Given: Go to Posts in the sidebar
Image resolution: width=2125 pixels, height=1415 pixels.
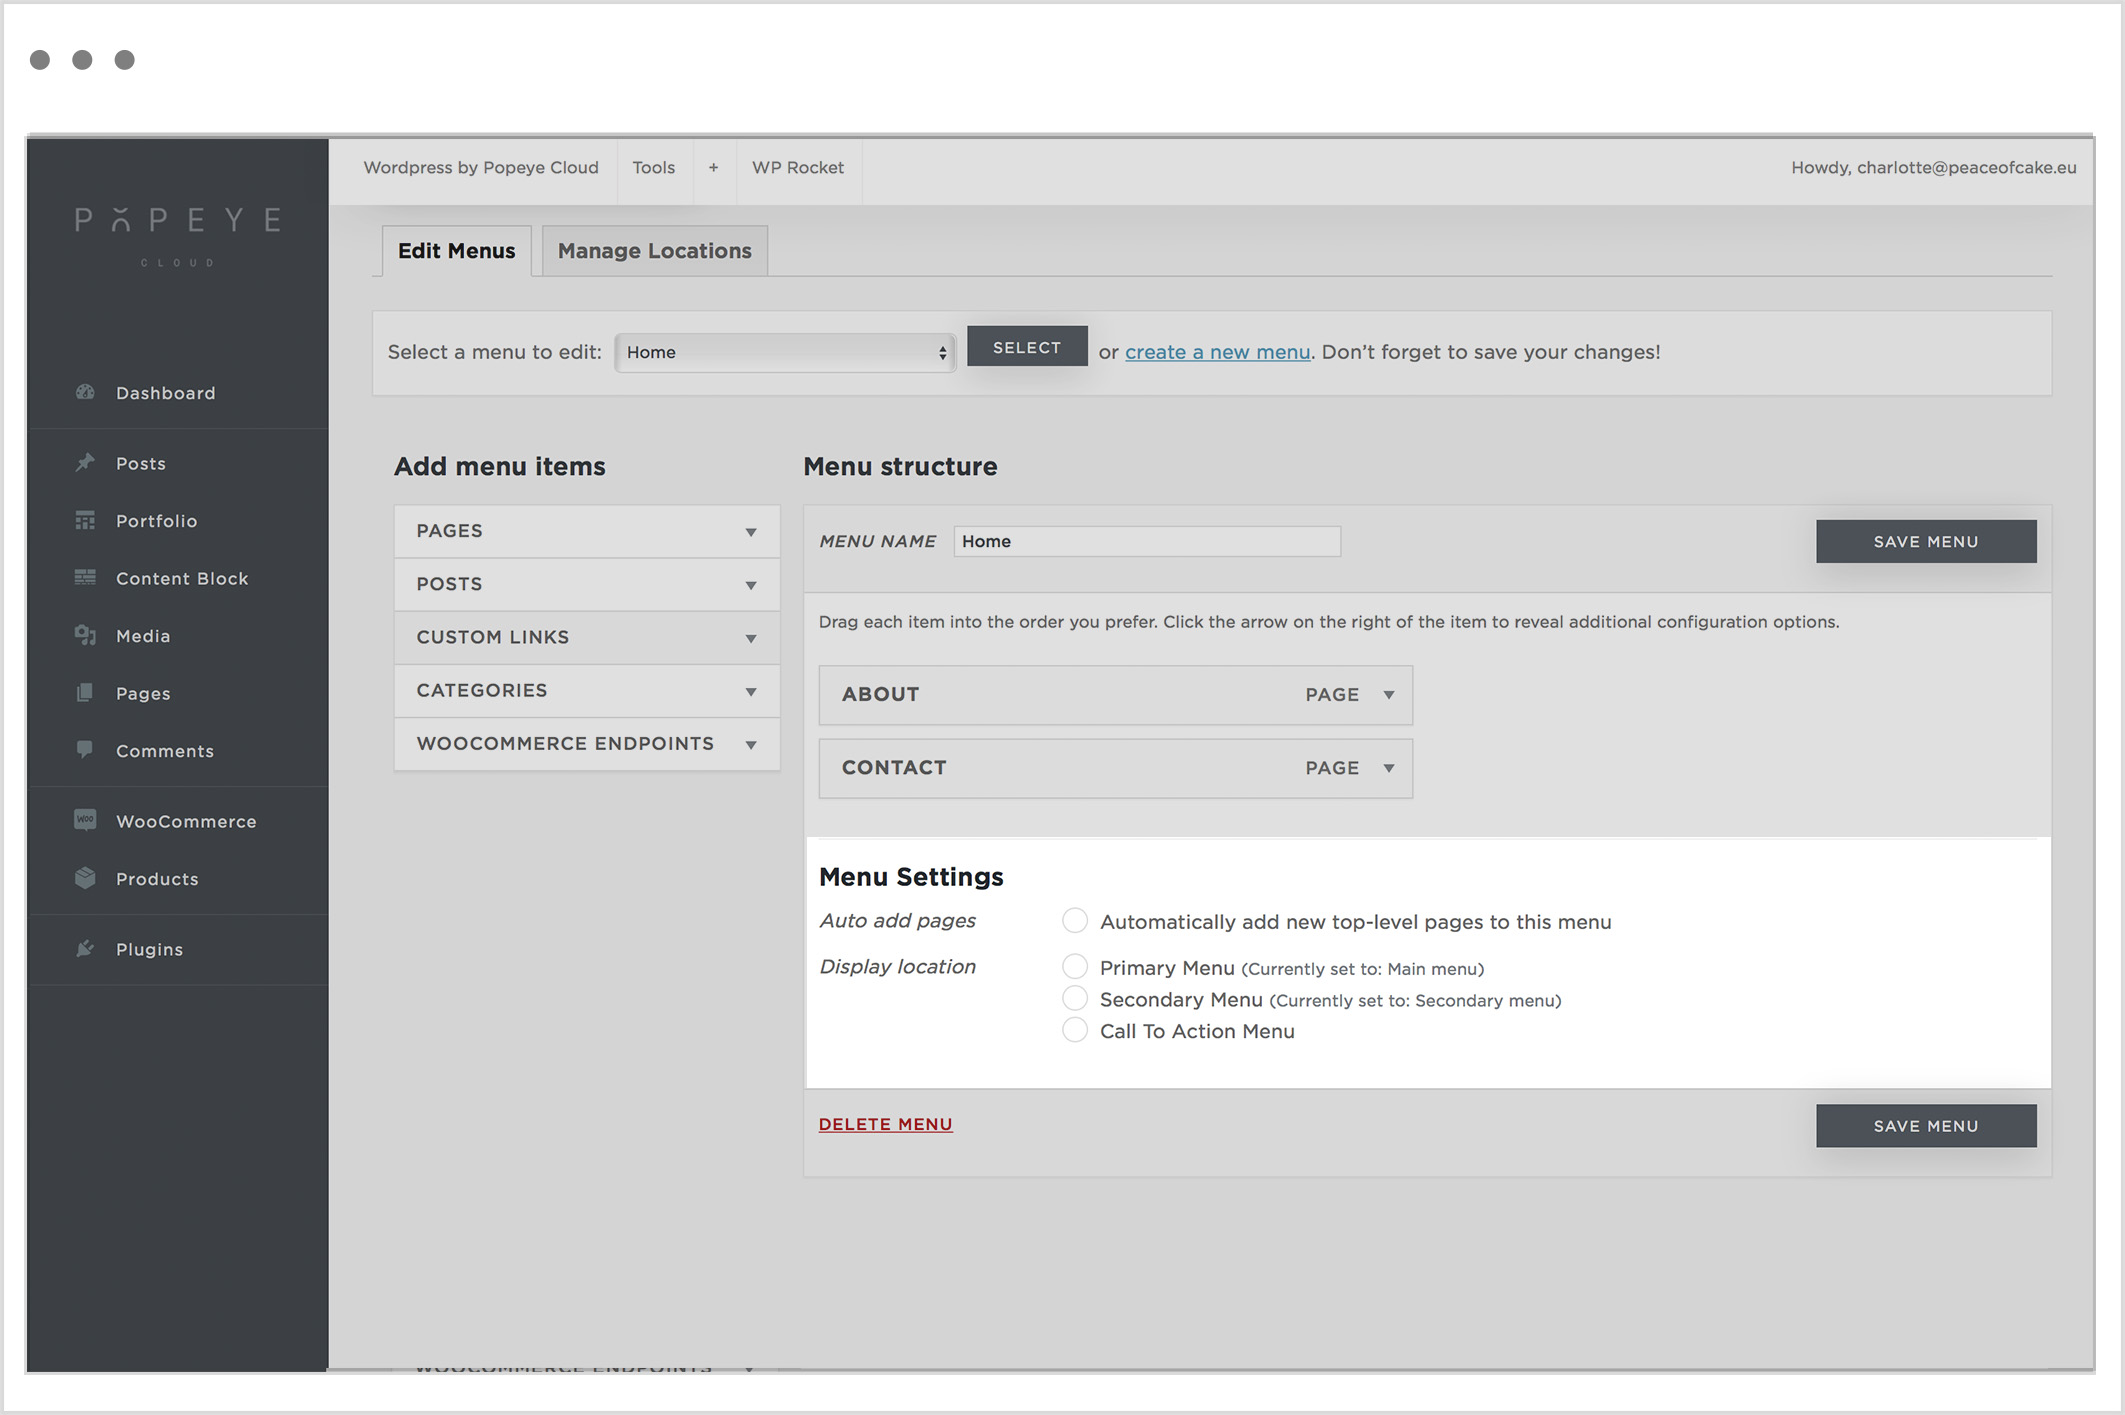Looking at the screenshot, I should 141,463.
